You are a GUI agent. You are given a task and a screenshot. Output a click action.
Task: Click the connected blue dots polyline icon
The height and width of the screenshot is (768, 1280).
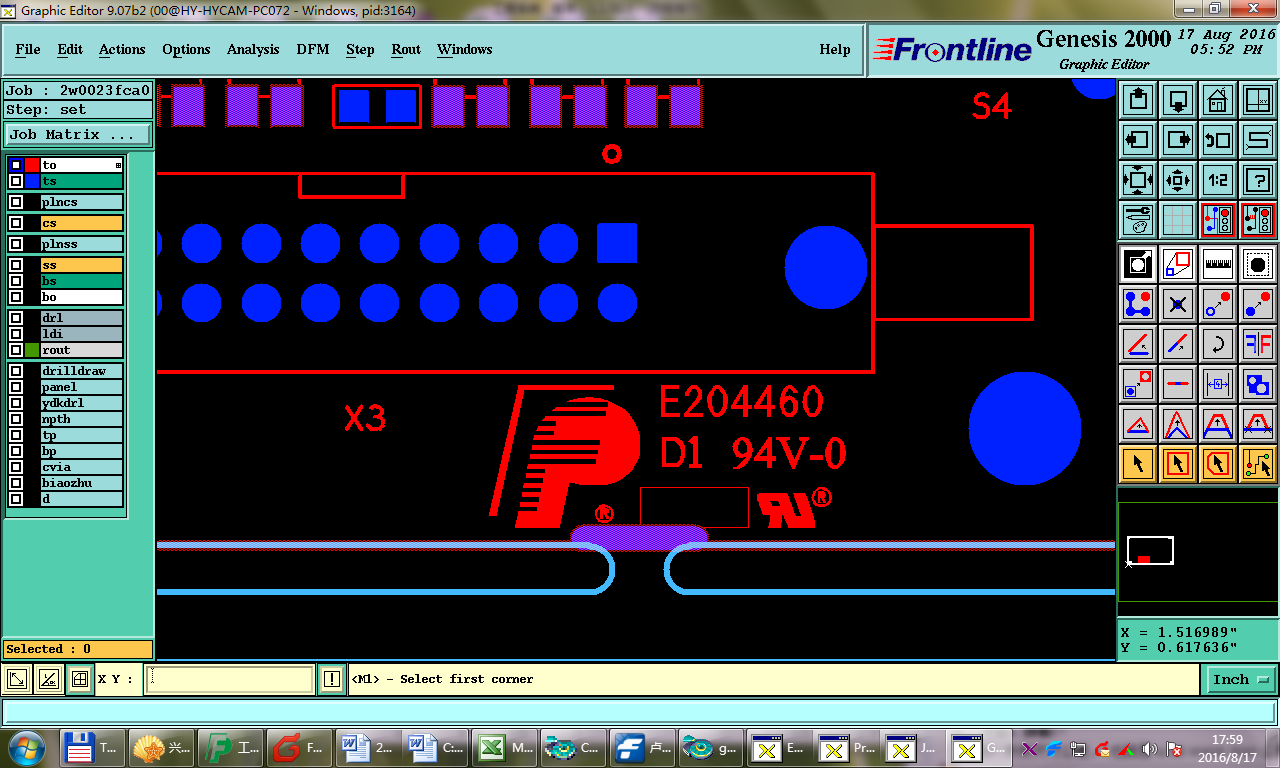[1138, 304]
